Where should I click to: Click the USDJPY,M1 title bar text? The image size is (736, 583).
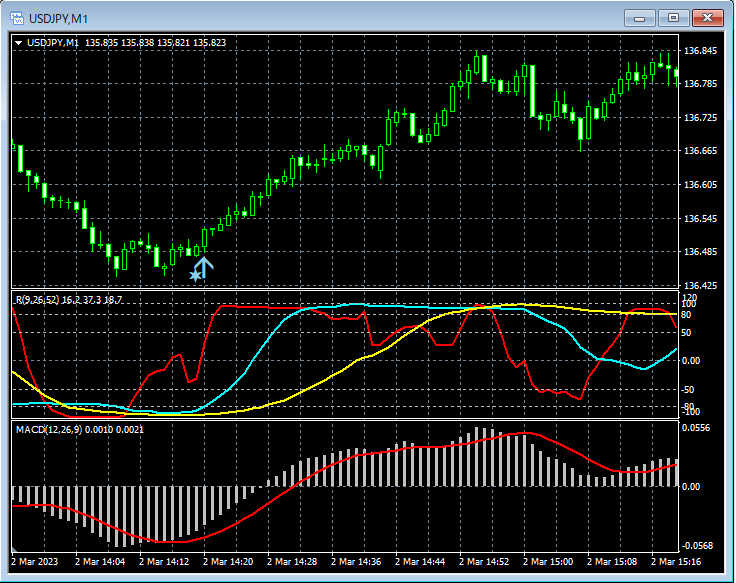57,18
